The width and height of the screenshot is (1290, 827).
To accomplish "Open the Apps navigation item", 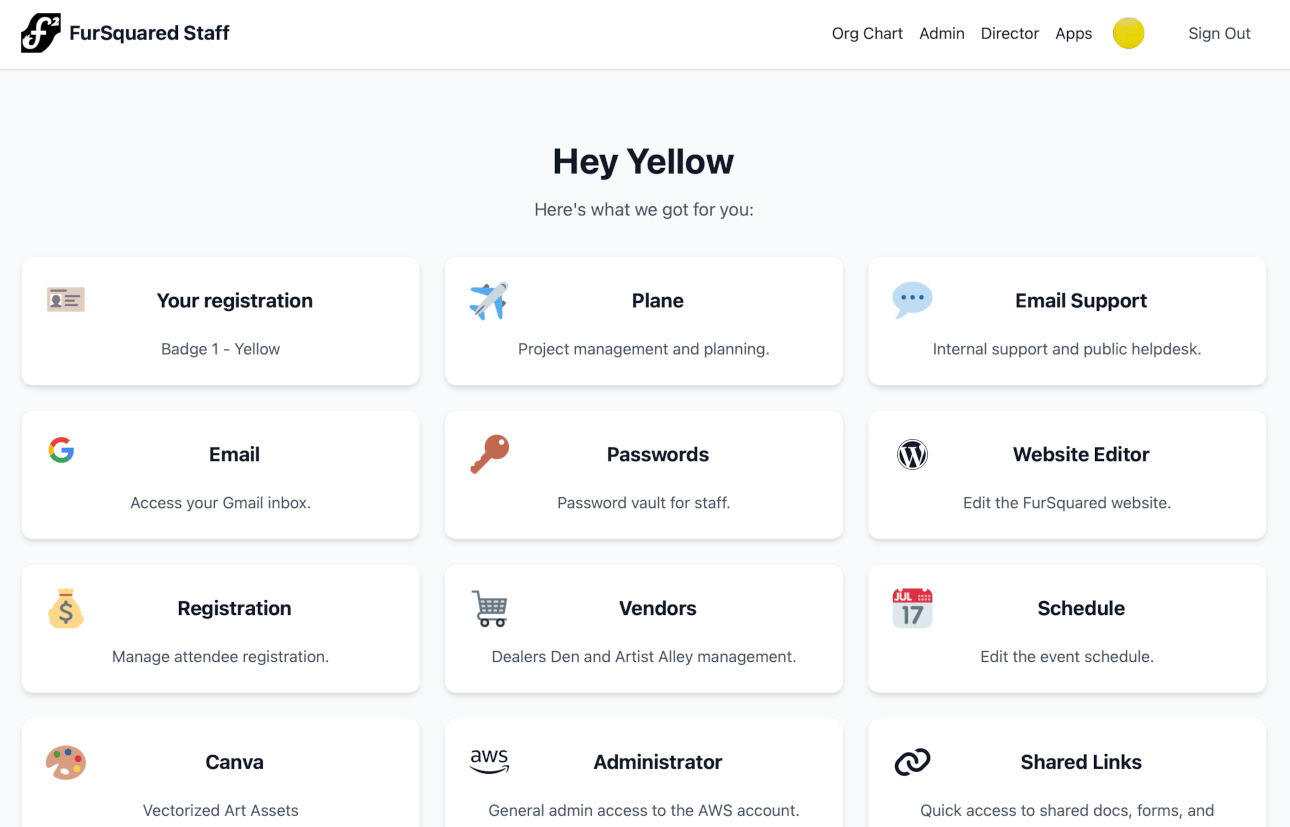I will [x=1074, y=33].
